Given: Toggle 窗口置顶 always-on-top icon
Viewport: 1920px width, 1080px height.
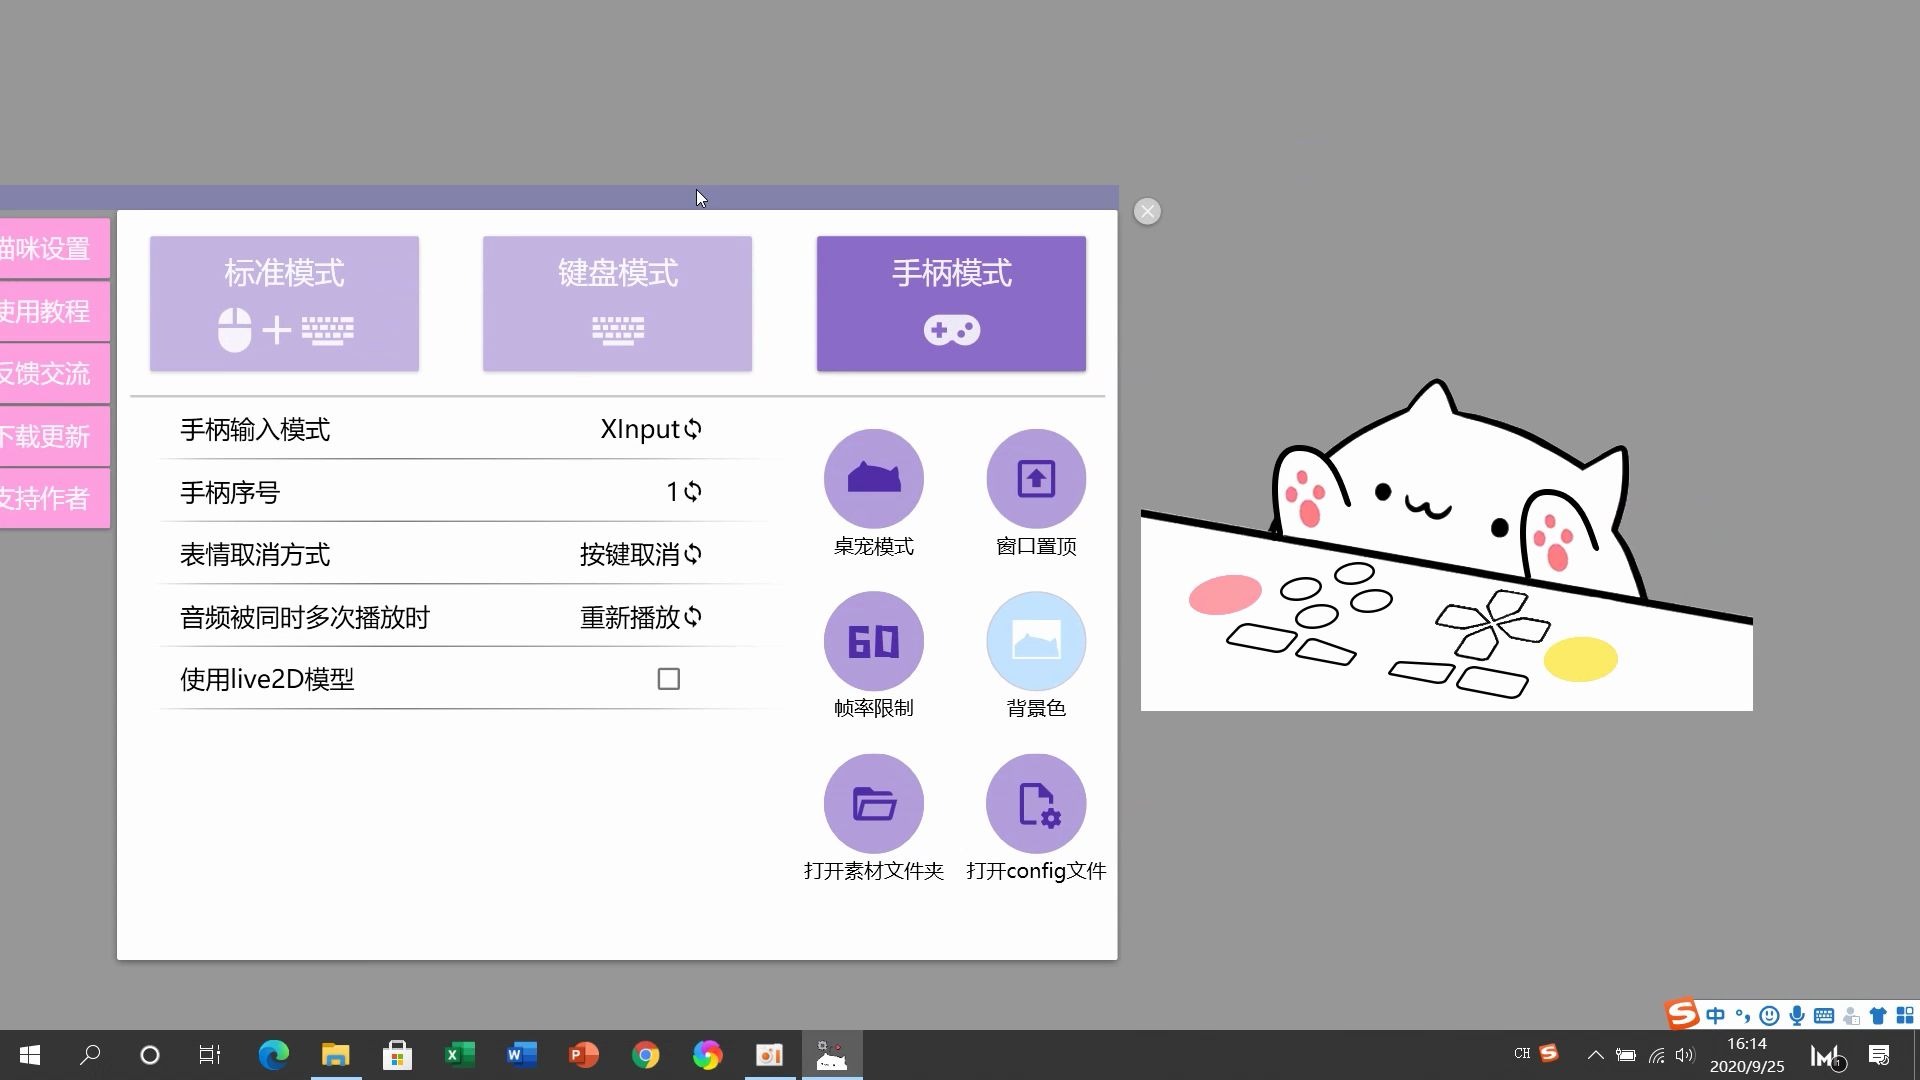Looking at the screenshot, I should [x=1035, y=478].
